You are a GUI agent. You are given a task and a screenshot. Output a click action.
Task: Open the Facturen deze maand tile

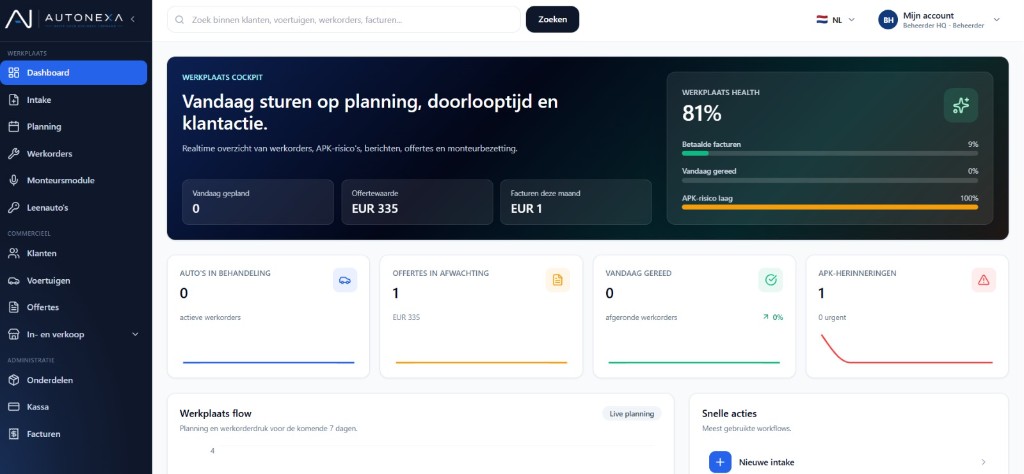[576, 202]
